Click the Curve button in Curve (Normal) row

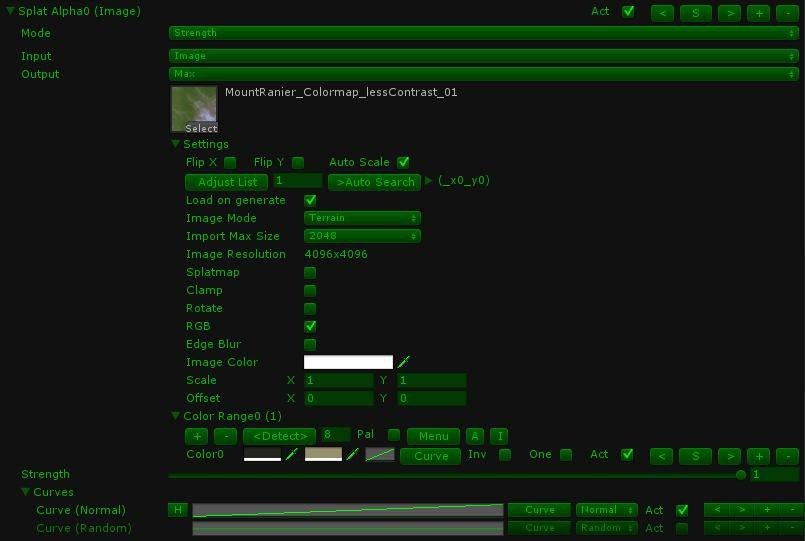coord(539,510)
